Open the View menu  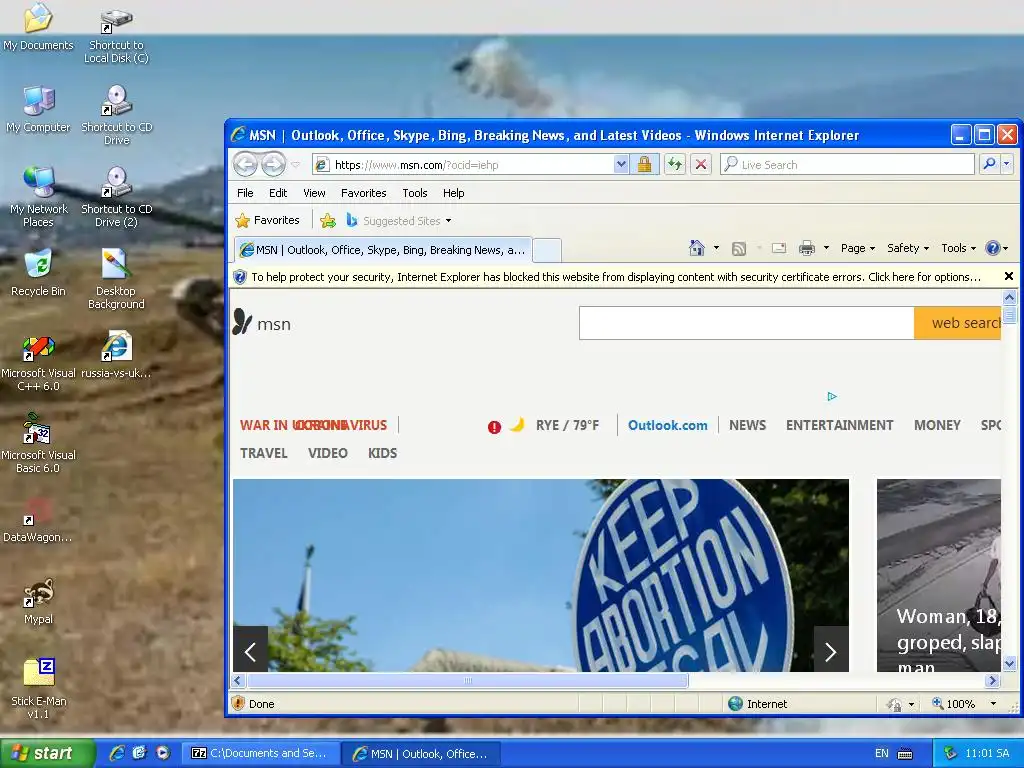314,193
